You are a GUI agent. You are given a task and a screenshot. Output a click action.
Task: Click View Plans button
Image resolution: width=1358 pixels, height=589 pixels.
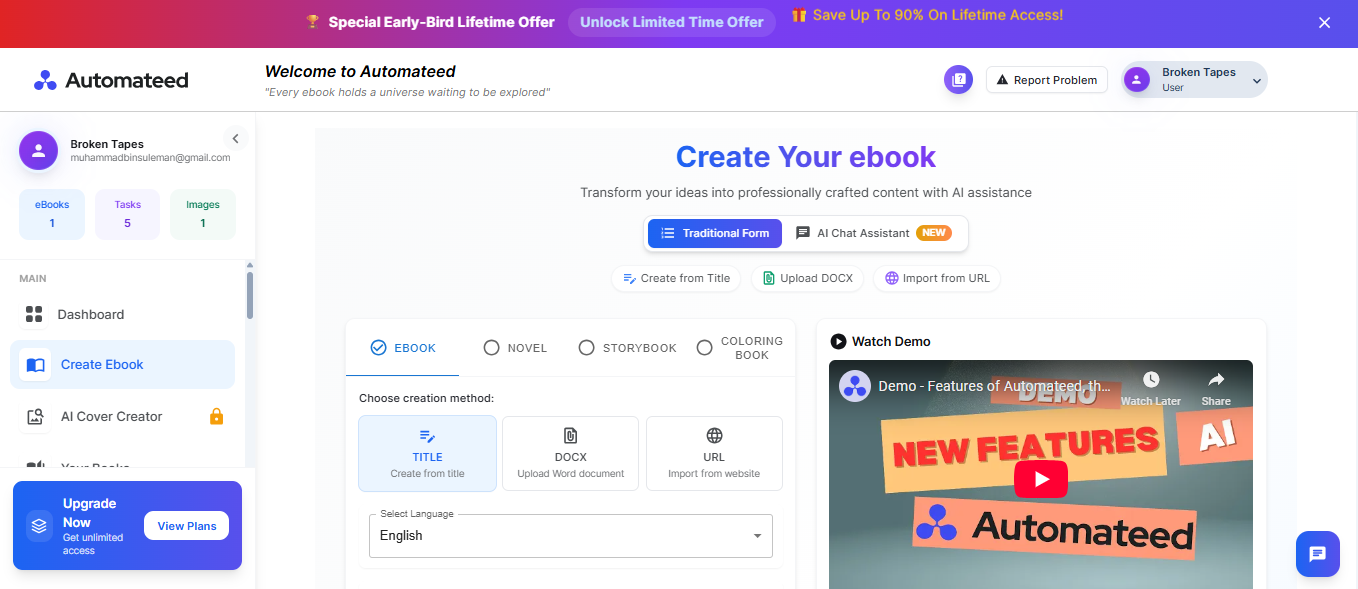click(187, 526)
